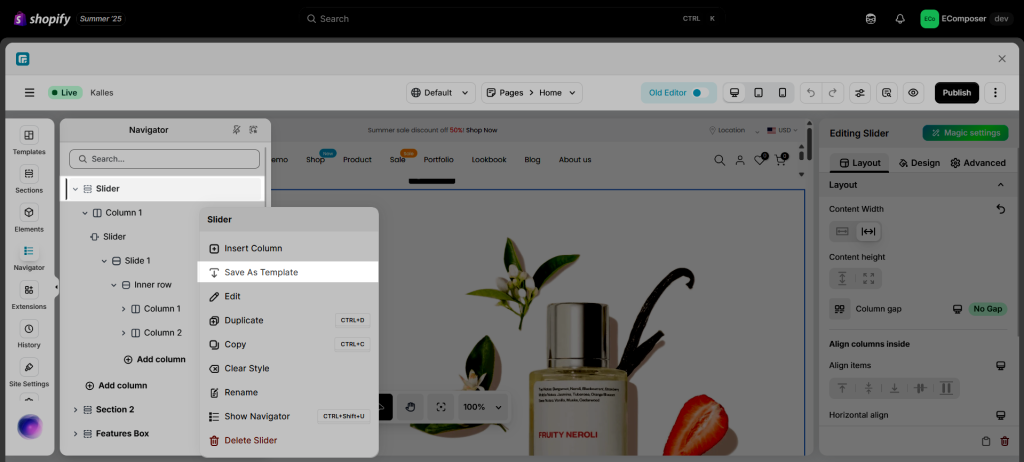Collapse the Inner row tree node
The height and width of the screenshot is (462, 1024).
(114, 285)
